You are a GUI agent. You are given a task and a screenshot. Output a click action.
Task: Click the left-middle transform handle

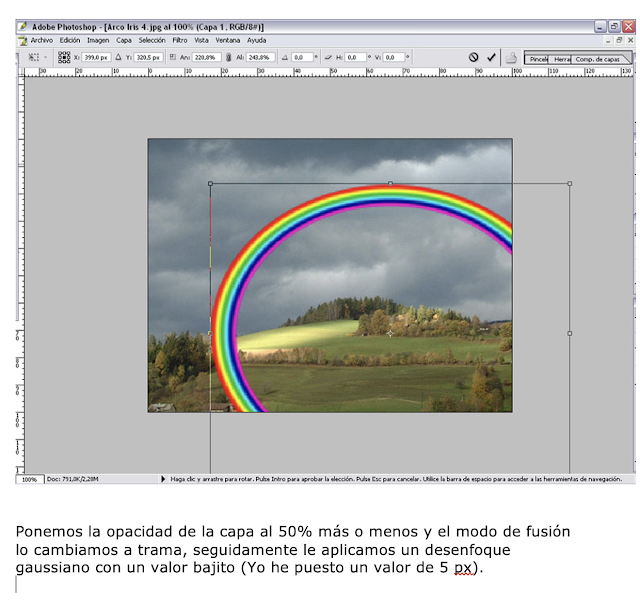211,334
